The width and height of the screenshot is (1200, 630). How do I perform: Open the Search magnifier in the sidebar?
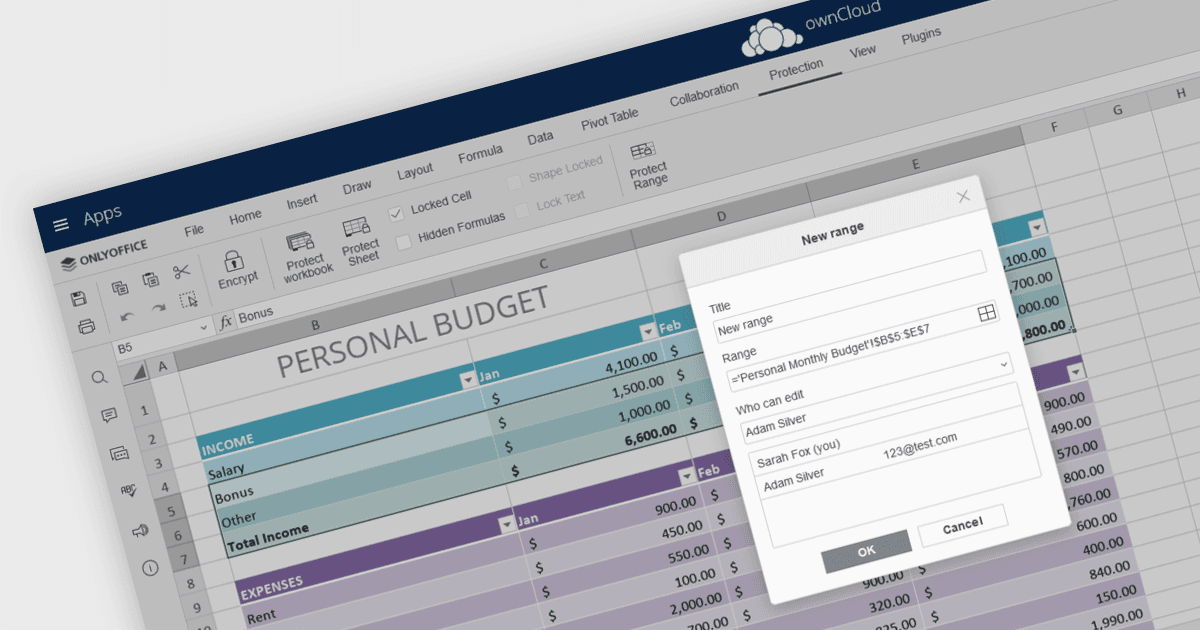click(x=99, y=377)
